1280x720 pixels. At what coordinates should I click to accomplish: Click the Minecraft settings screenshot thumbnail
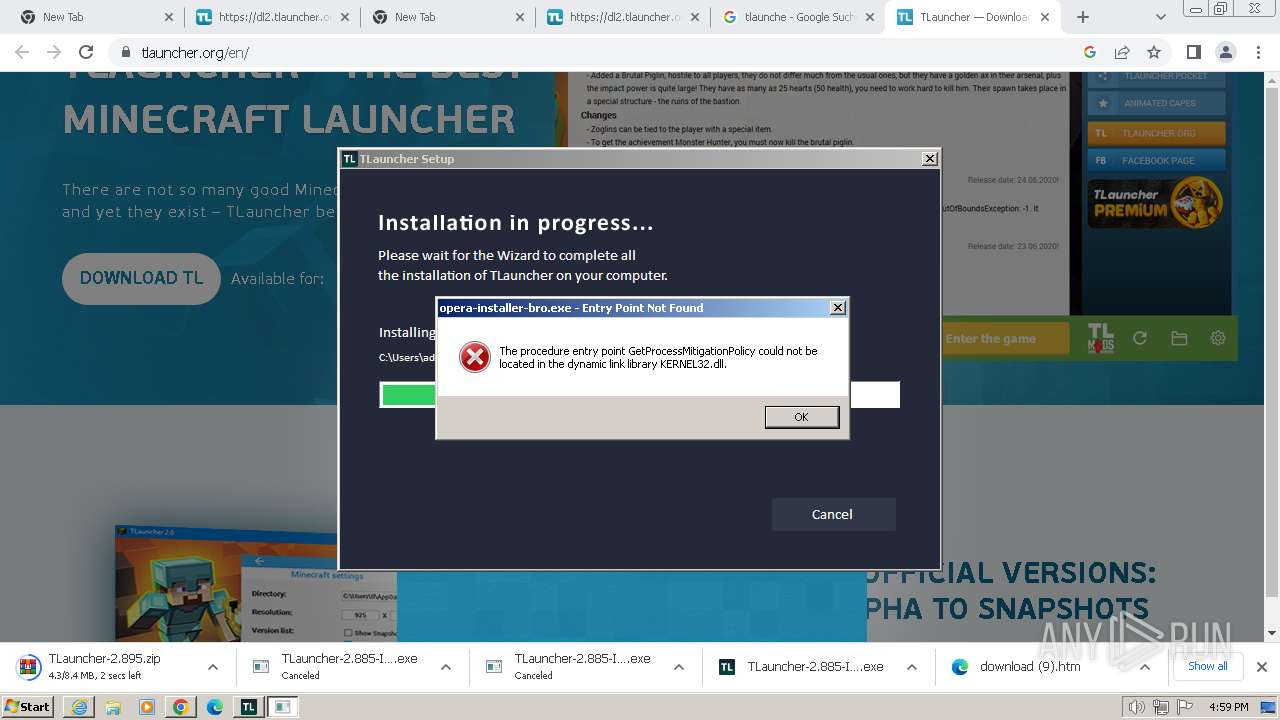click(x=256, y=583)
